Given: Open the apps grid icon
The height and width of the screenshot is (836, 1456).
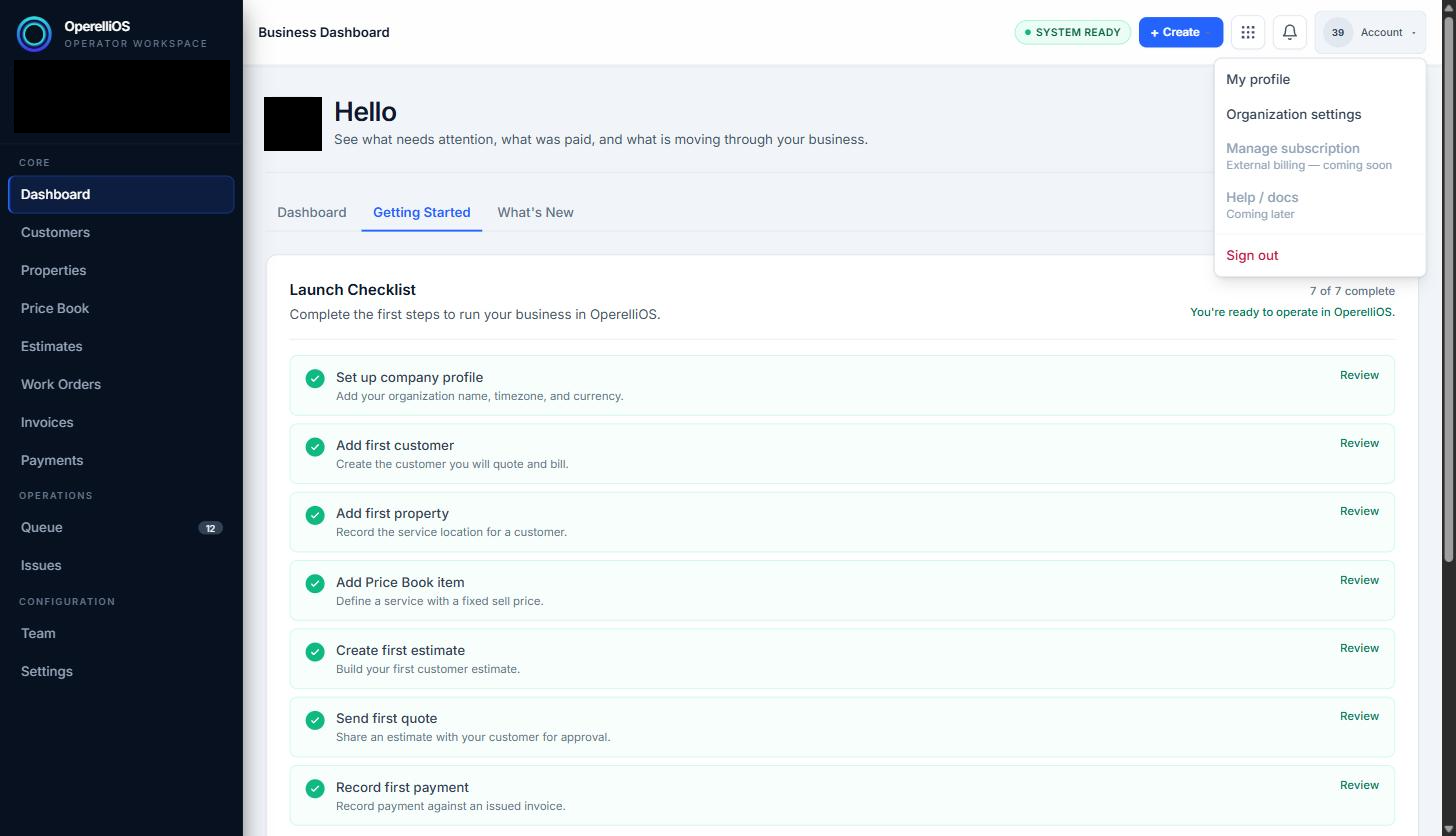Looking at the screenshot, I should click(x=1248, y=32).
